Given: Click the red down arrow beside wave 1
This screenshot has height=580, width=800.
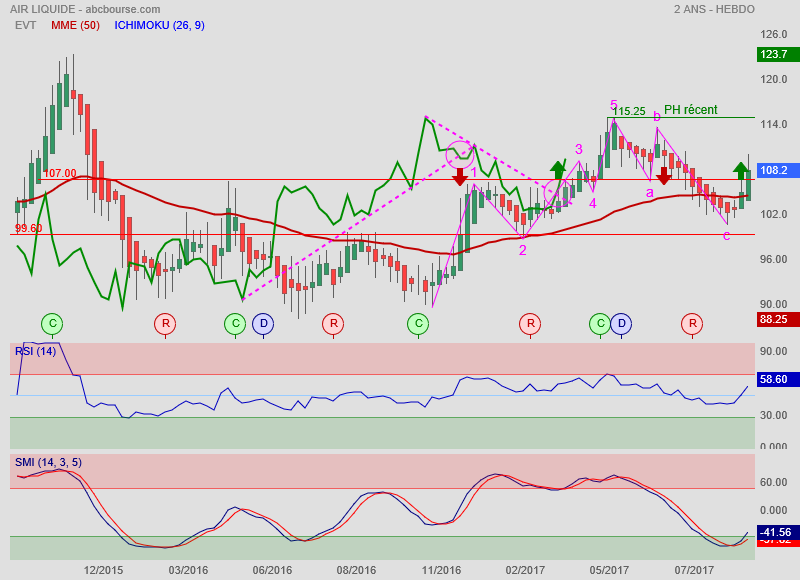Looking at the screenshot, I should click(x=460, y=177).
